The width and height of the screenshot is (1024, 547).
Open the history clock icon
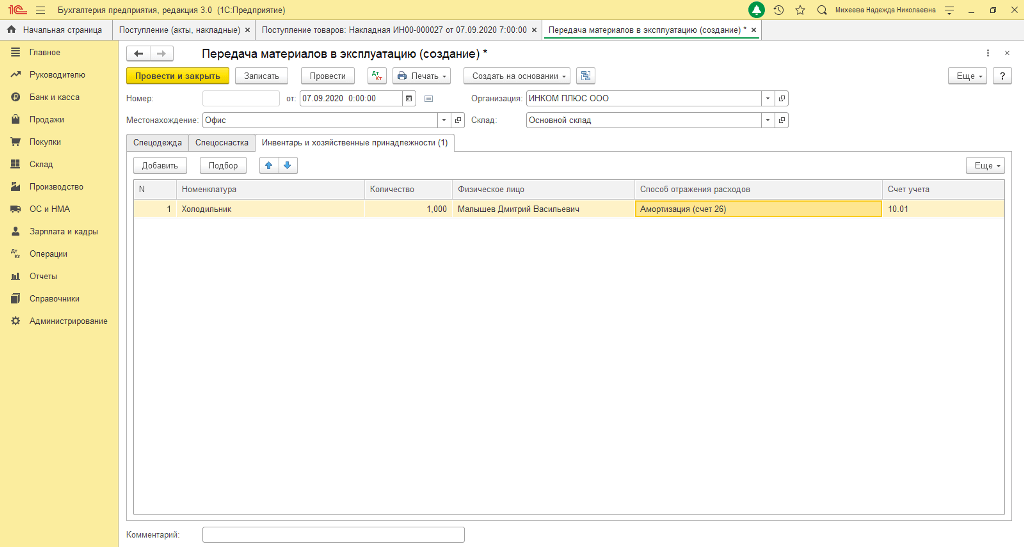click(779, 9)
